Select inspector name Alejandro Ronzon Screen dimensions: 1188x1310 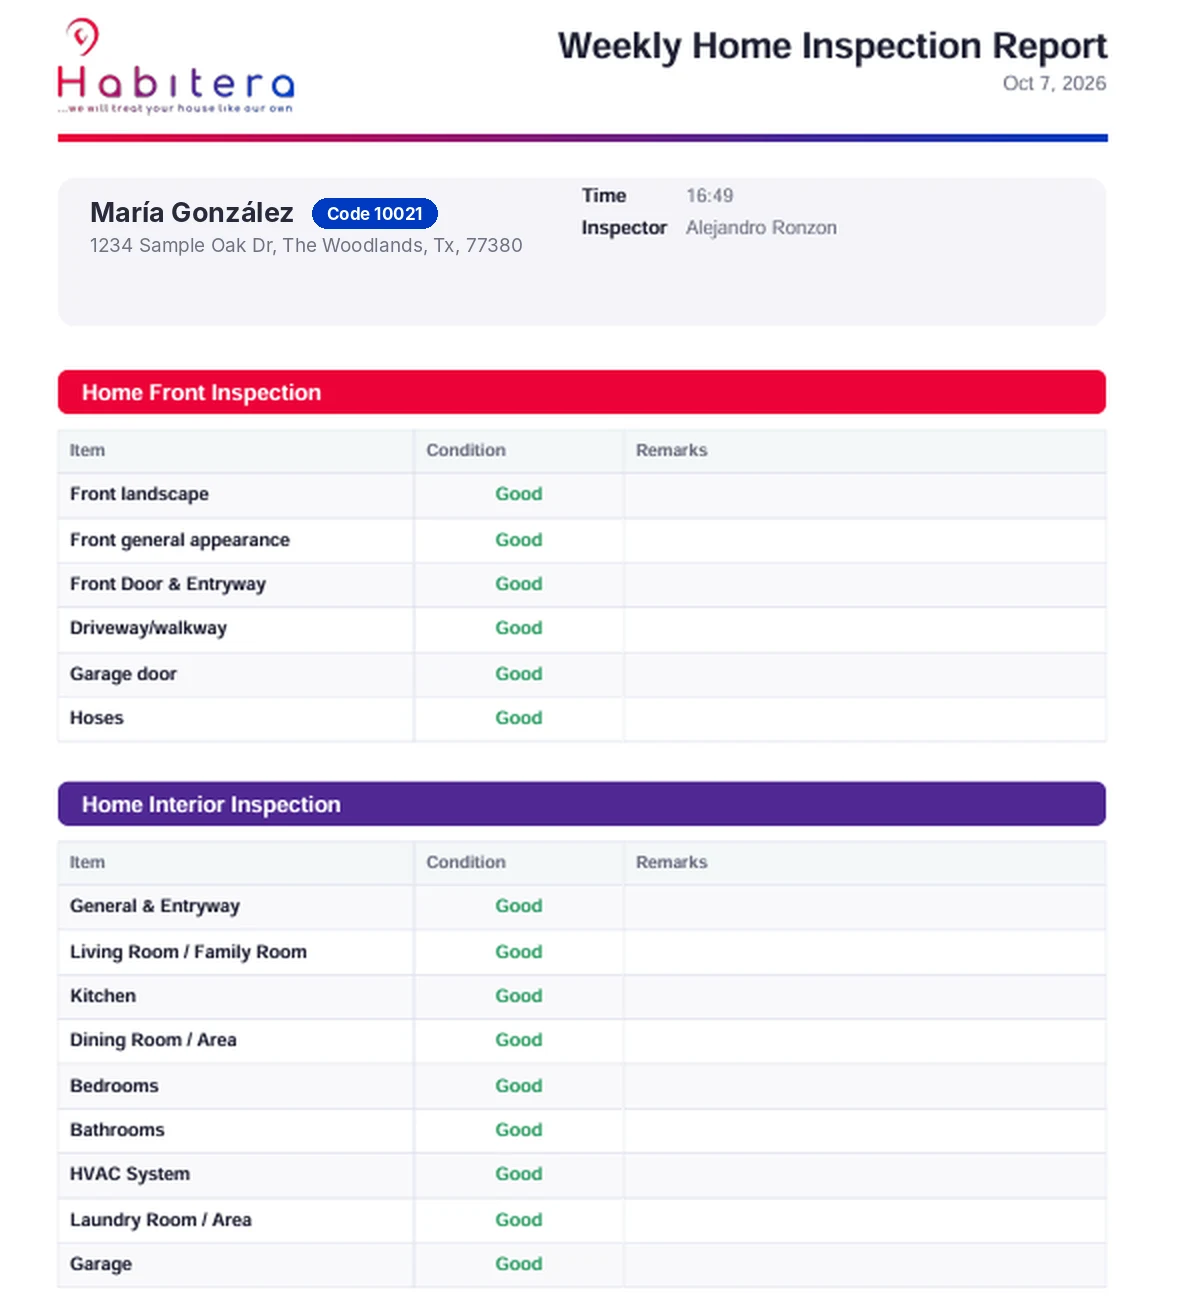pyautogui.click(x=761, y=227)
